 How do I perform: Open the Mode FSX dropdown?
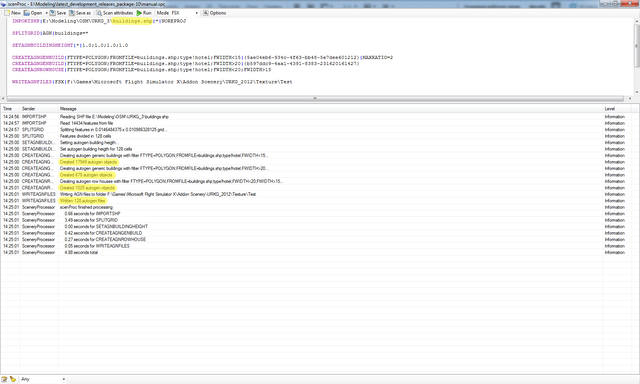(x=185, y=13)
